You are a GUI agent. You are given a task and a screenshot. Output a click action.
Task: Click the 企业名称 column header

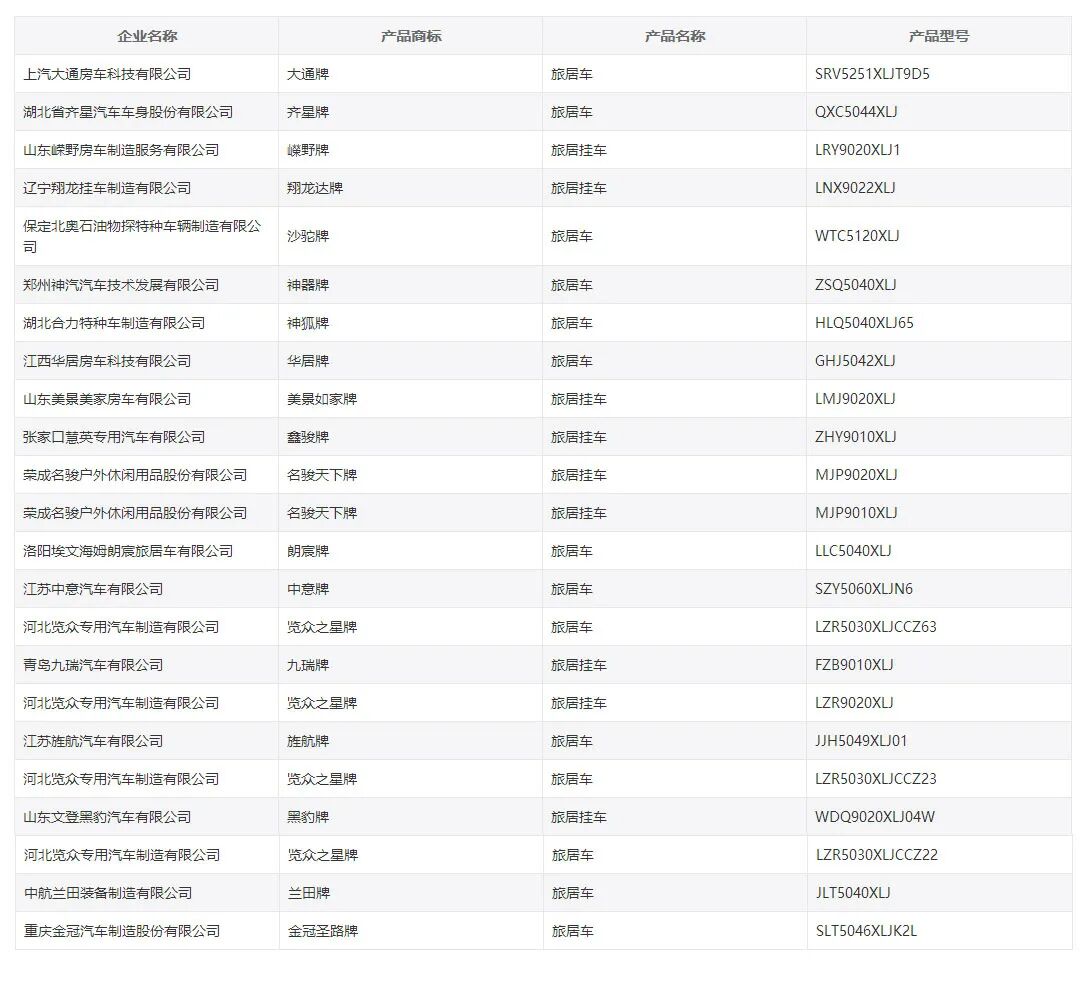point(147,36)
